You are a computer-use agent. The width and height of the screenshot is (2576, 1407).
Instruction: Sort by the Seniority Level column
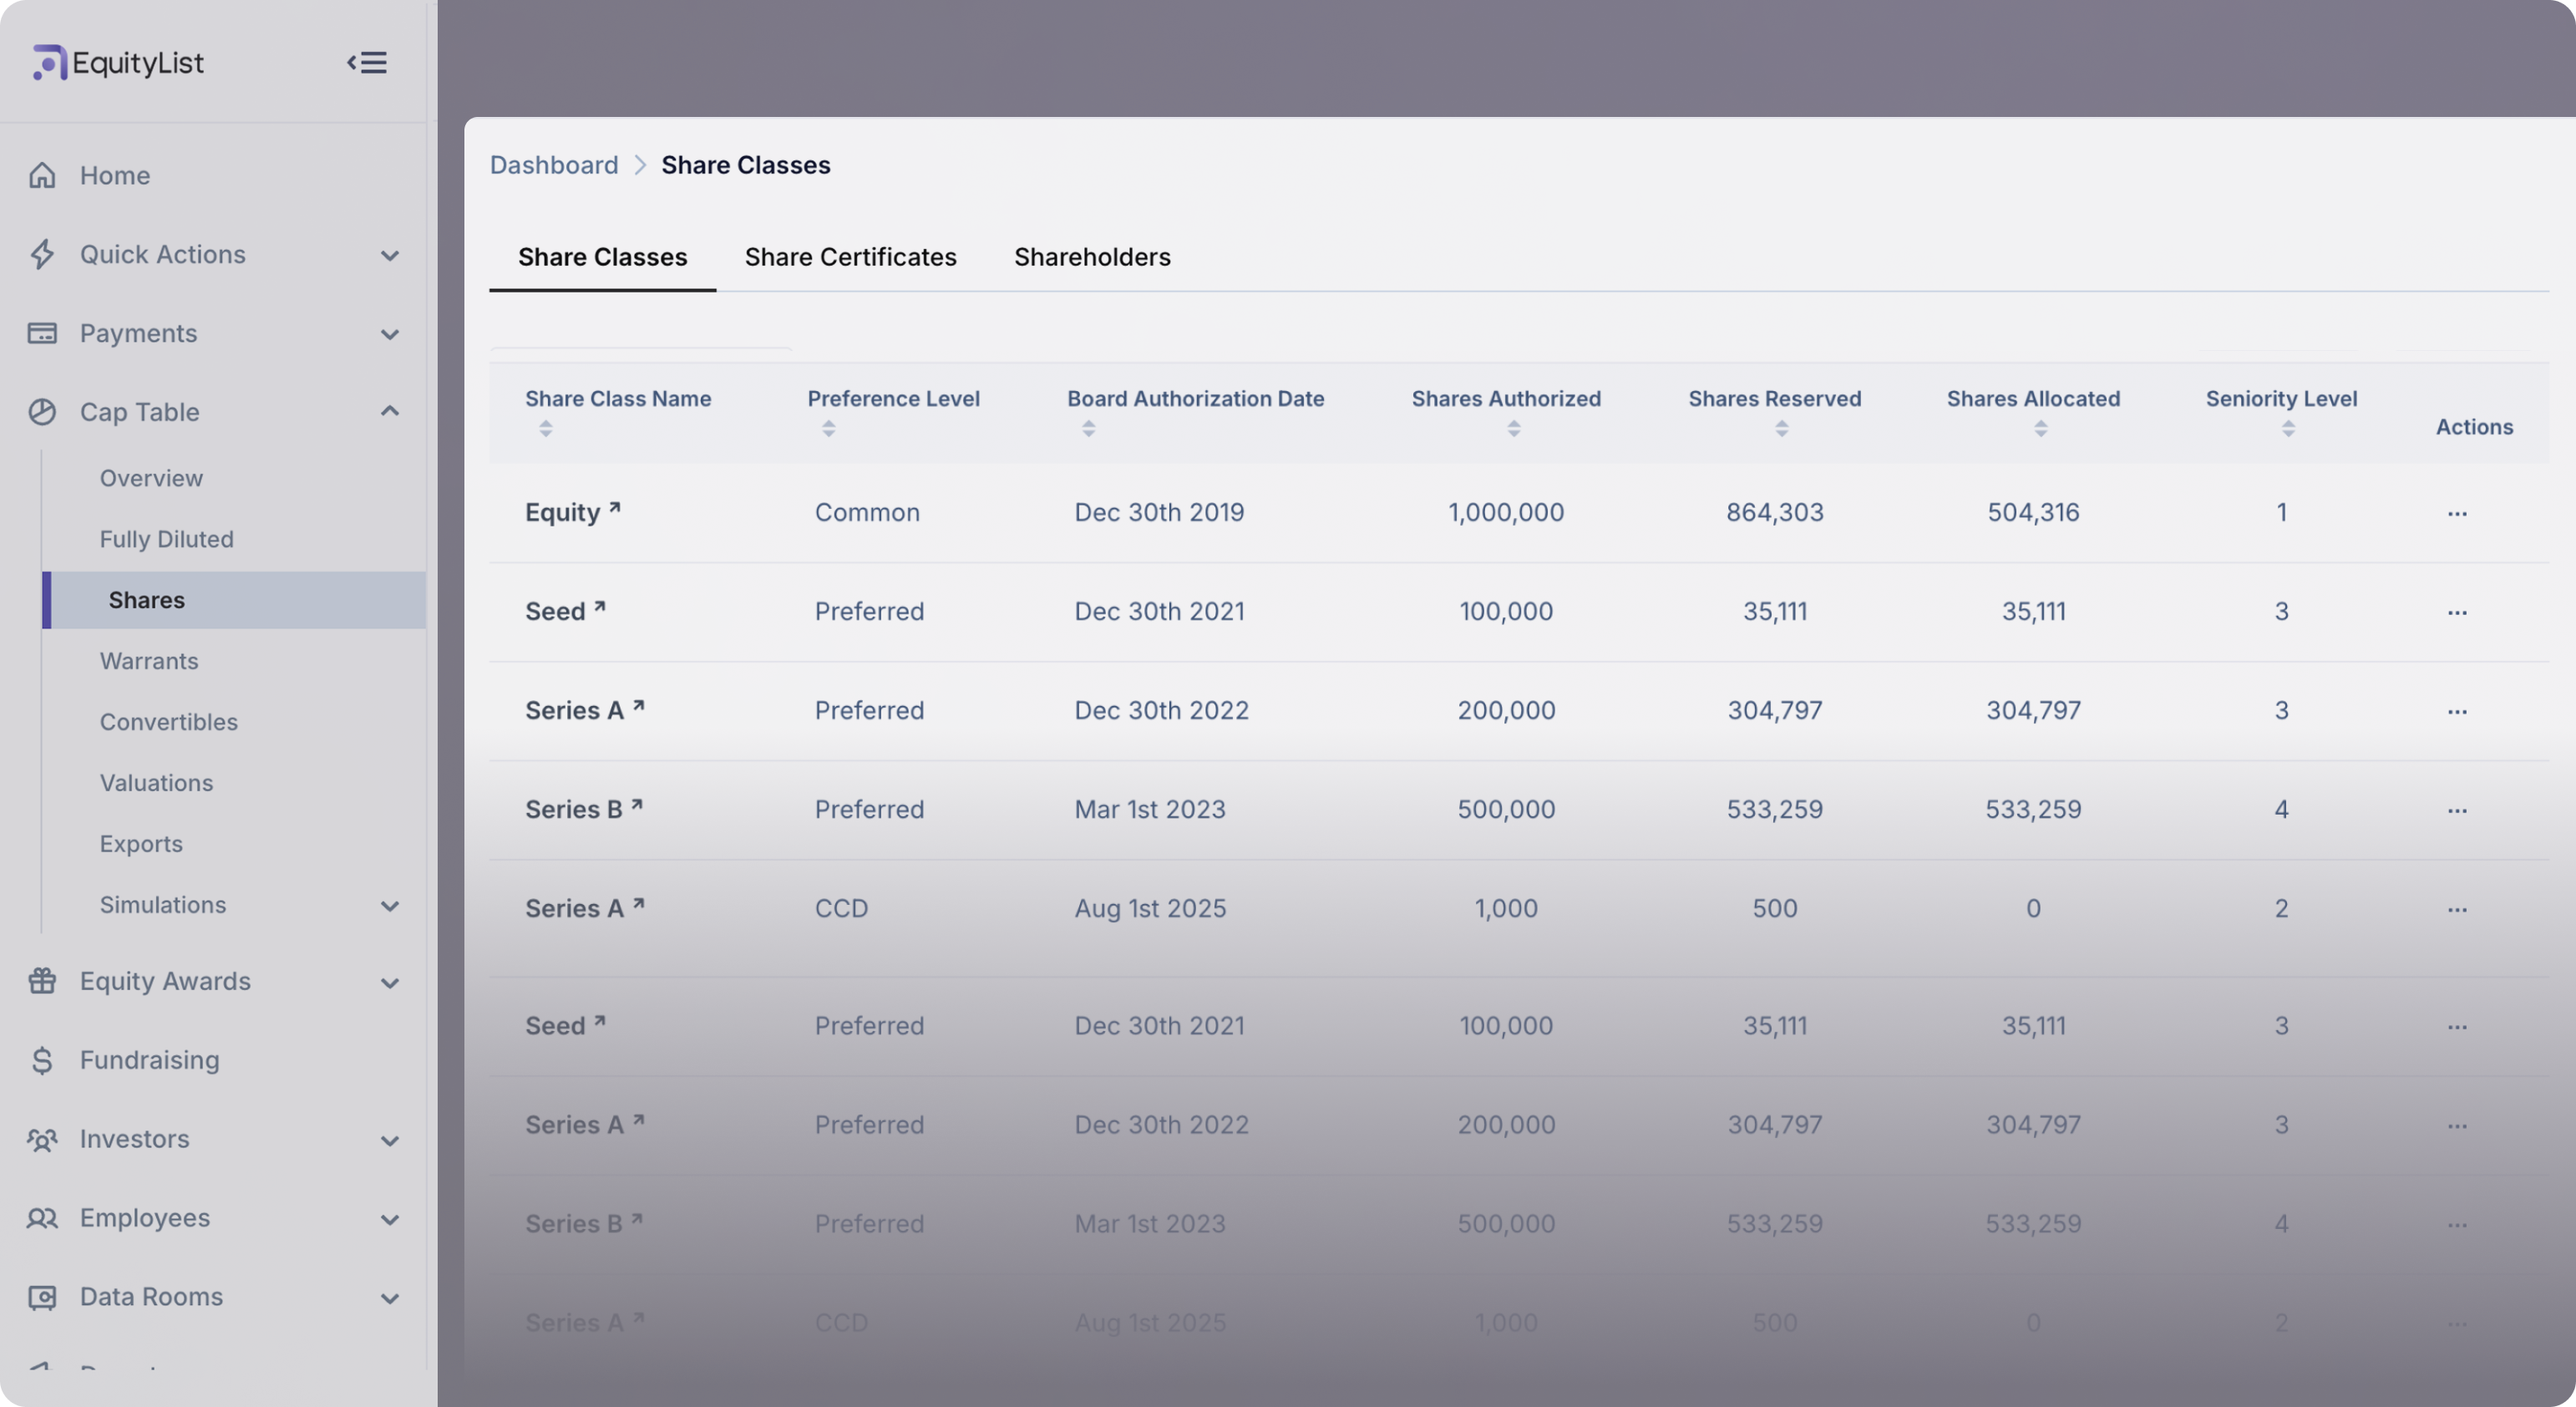2287,429
